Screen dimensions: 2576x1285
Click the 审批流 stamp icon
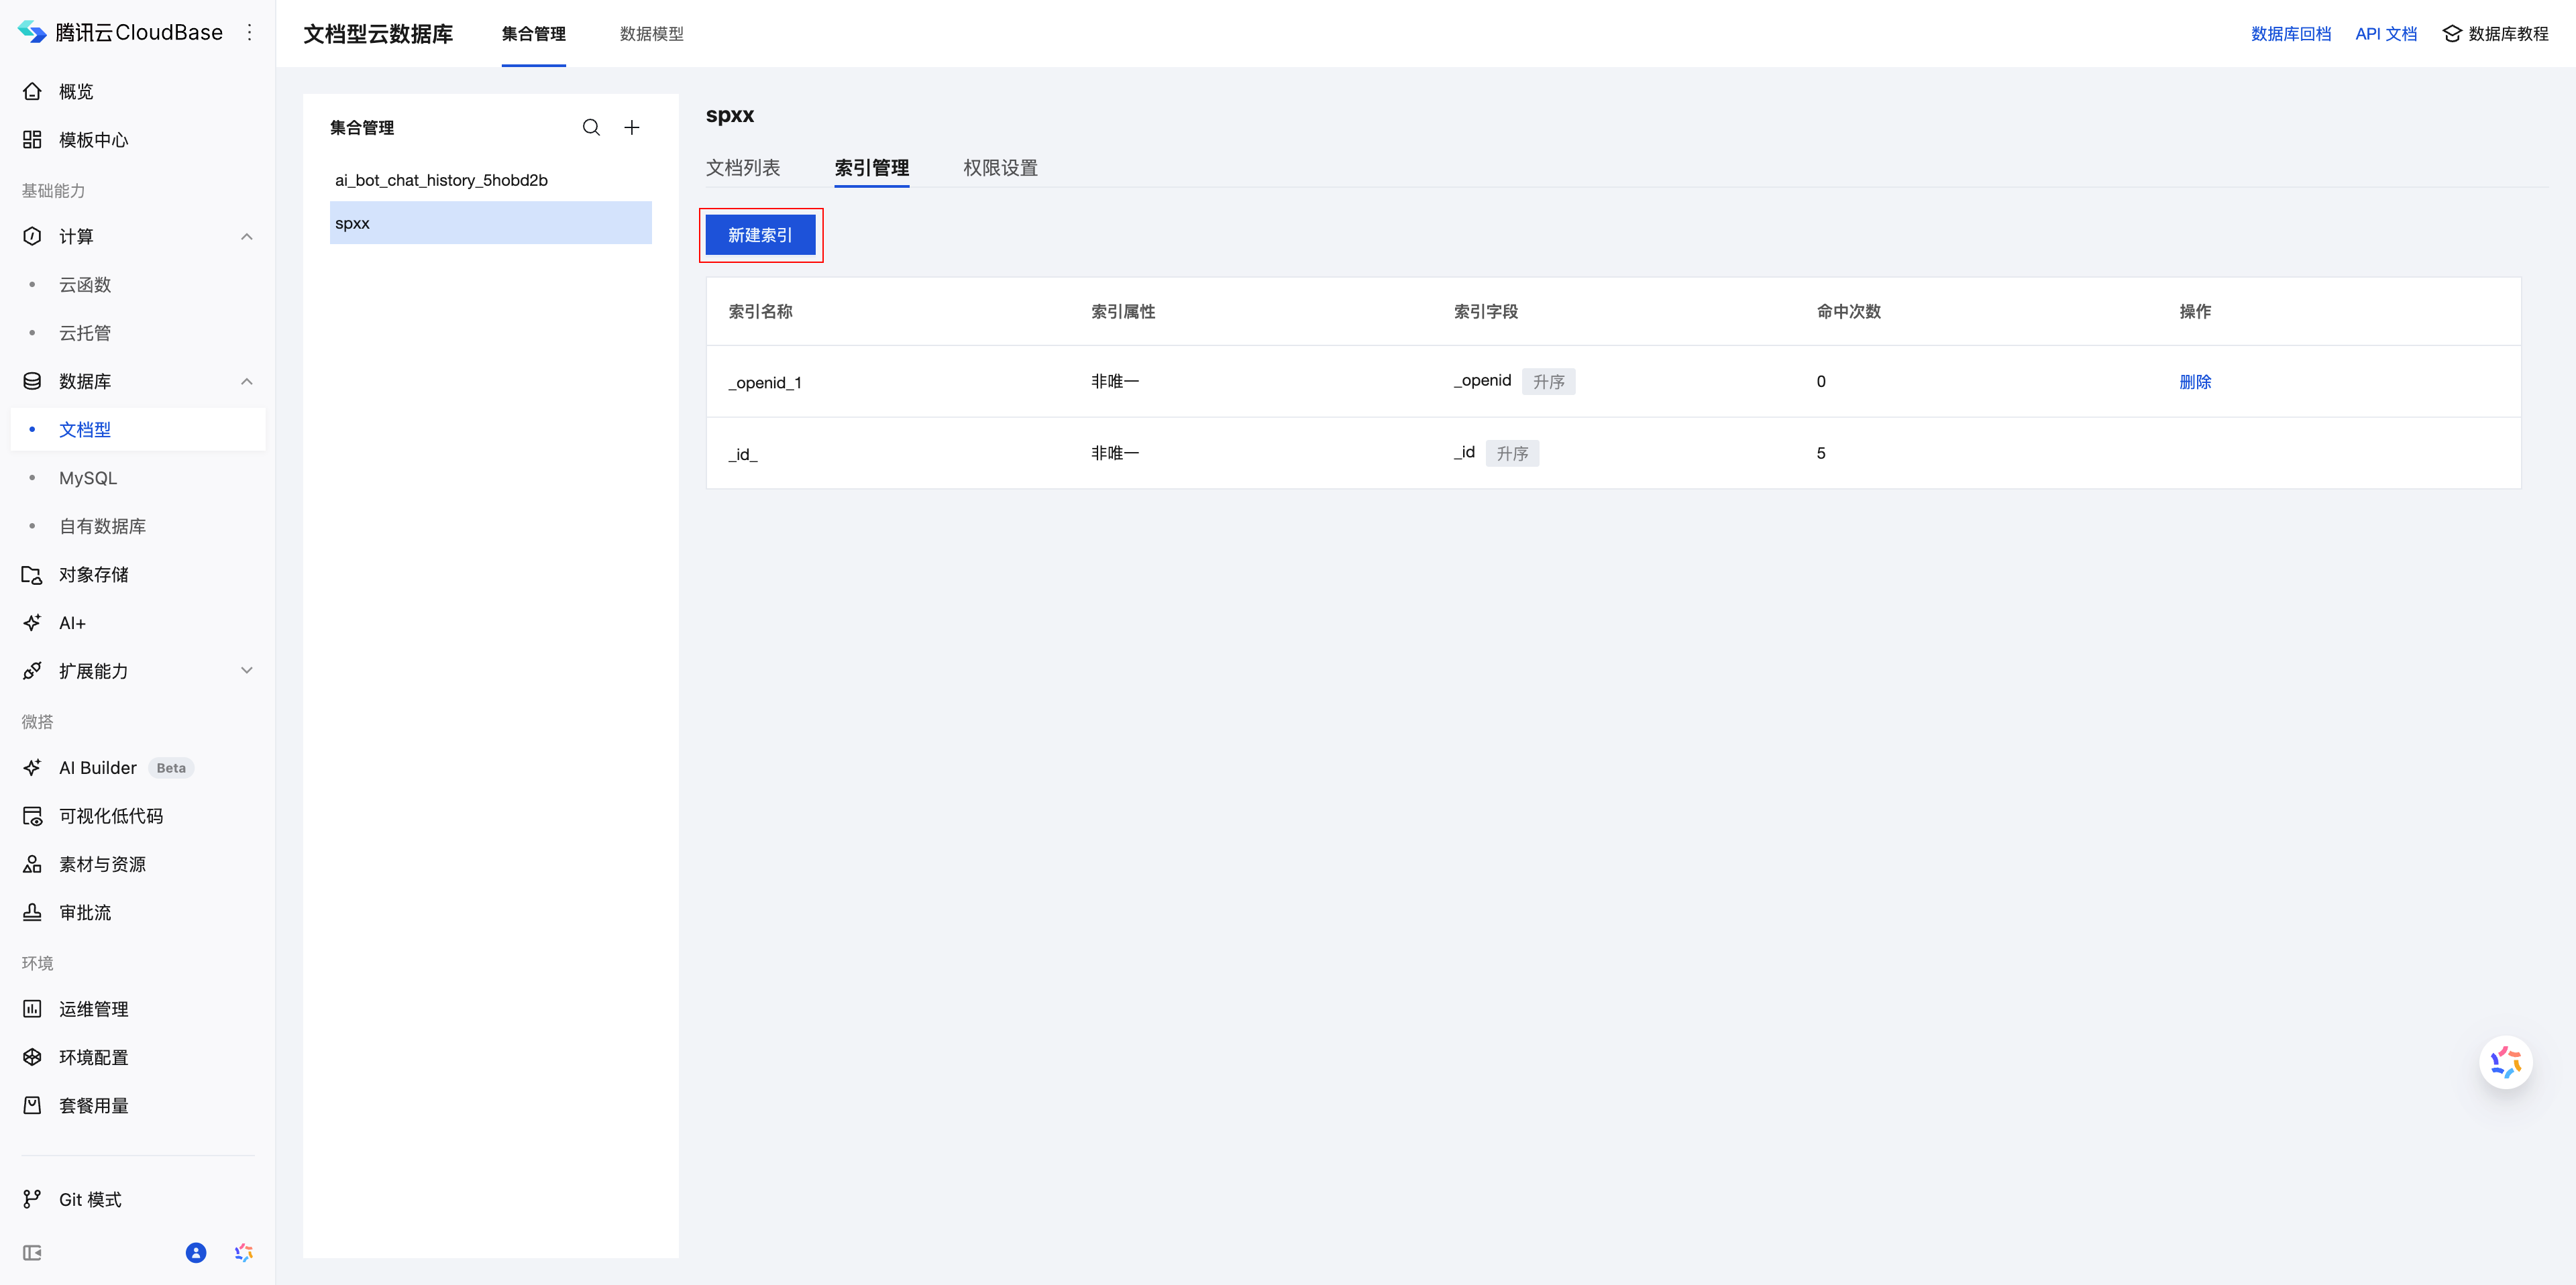coord(32,912)
